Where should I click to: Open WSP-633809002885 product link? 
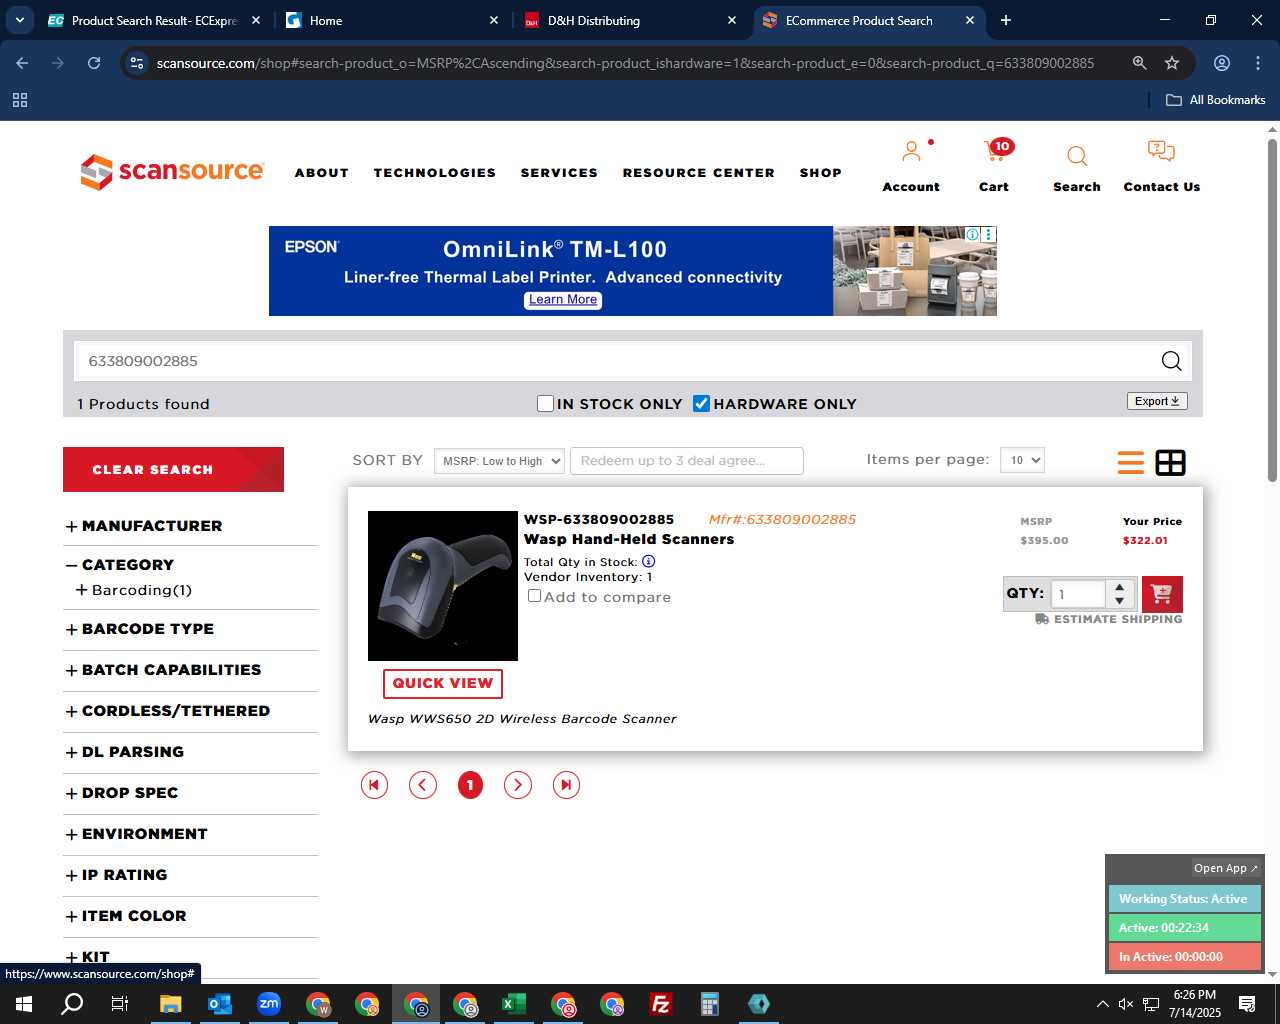coord(599,519)
